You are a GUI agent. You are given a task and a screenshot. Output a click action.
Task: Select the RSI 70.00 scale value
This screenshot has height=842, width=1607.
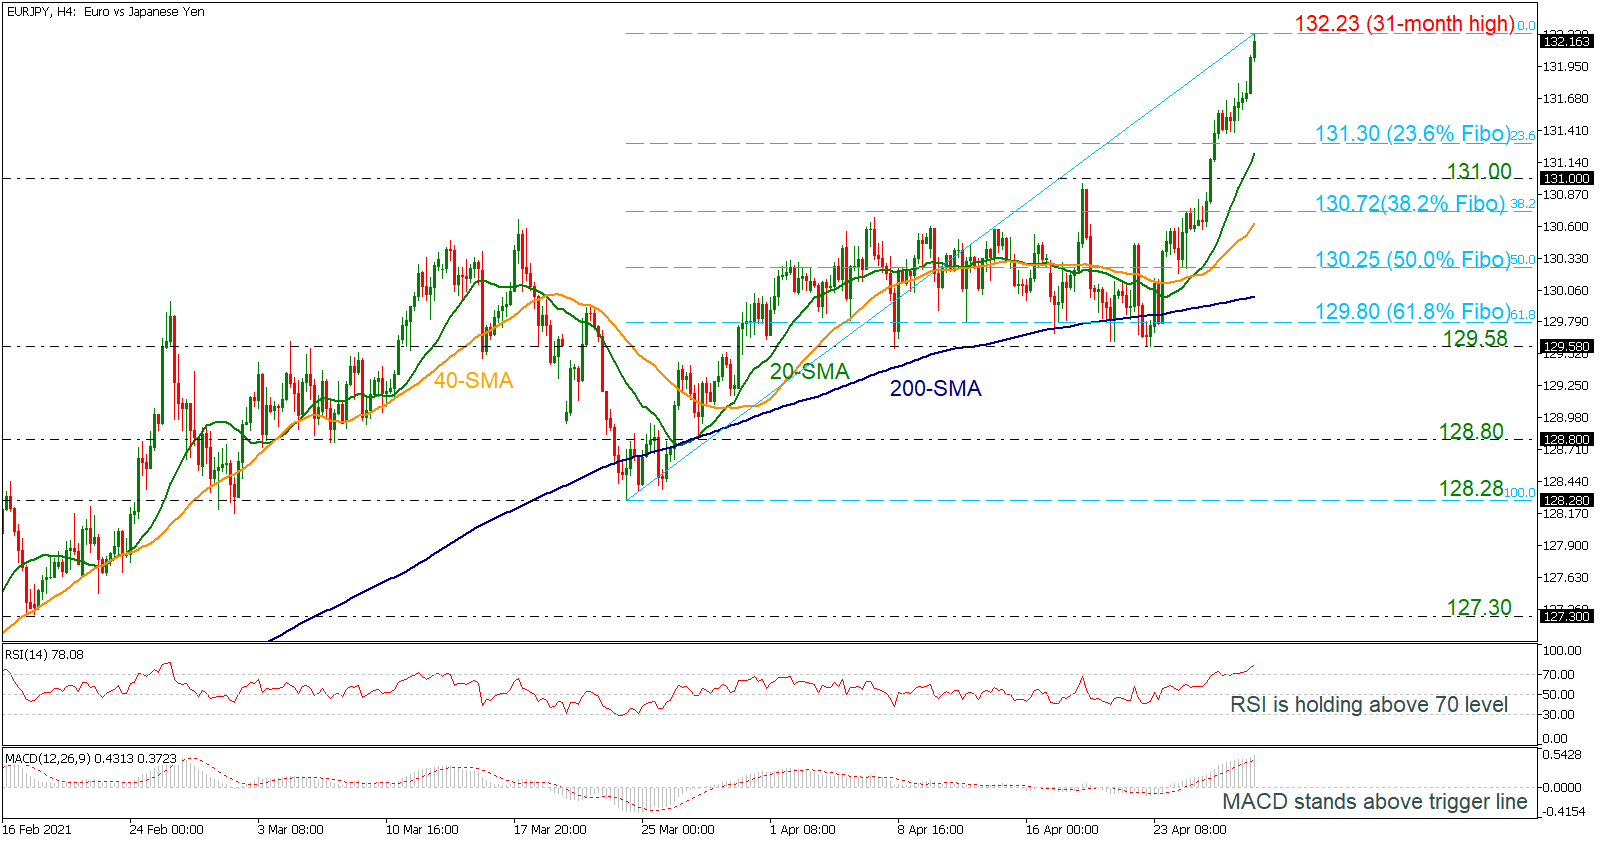click(1559, 675)
